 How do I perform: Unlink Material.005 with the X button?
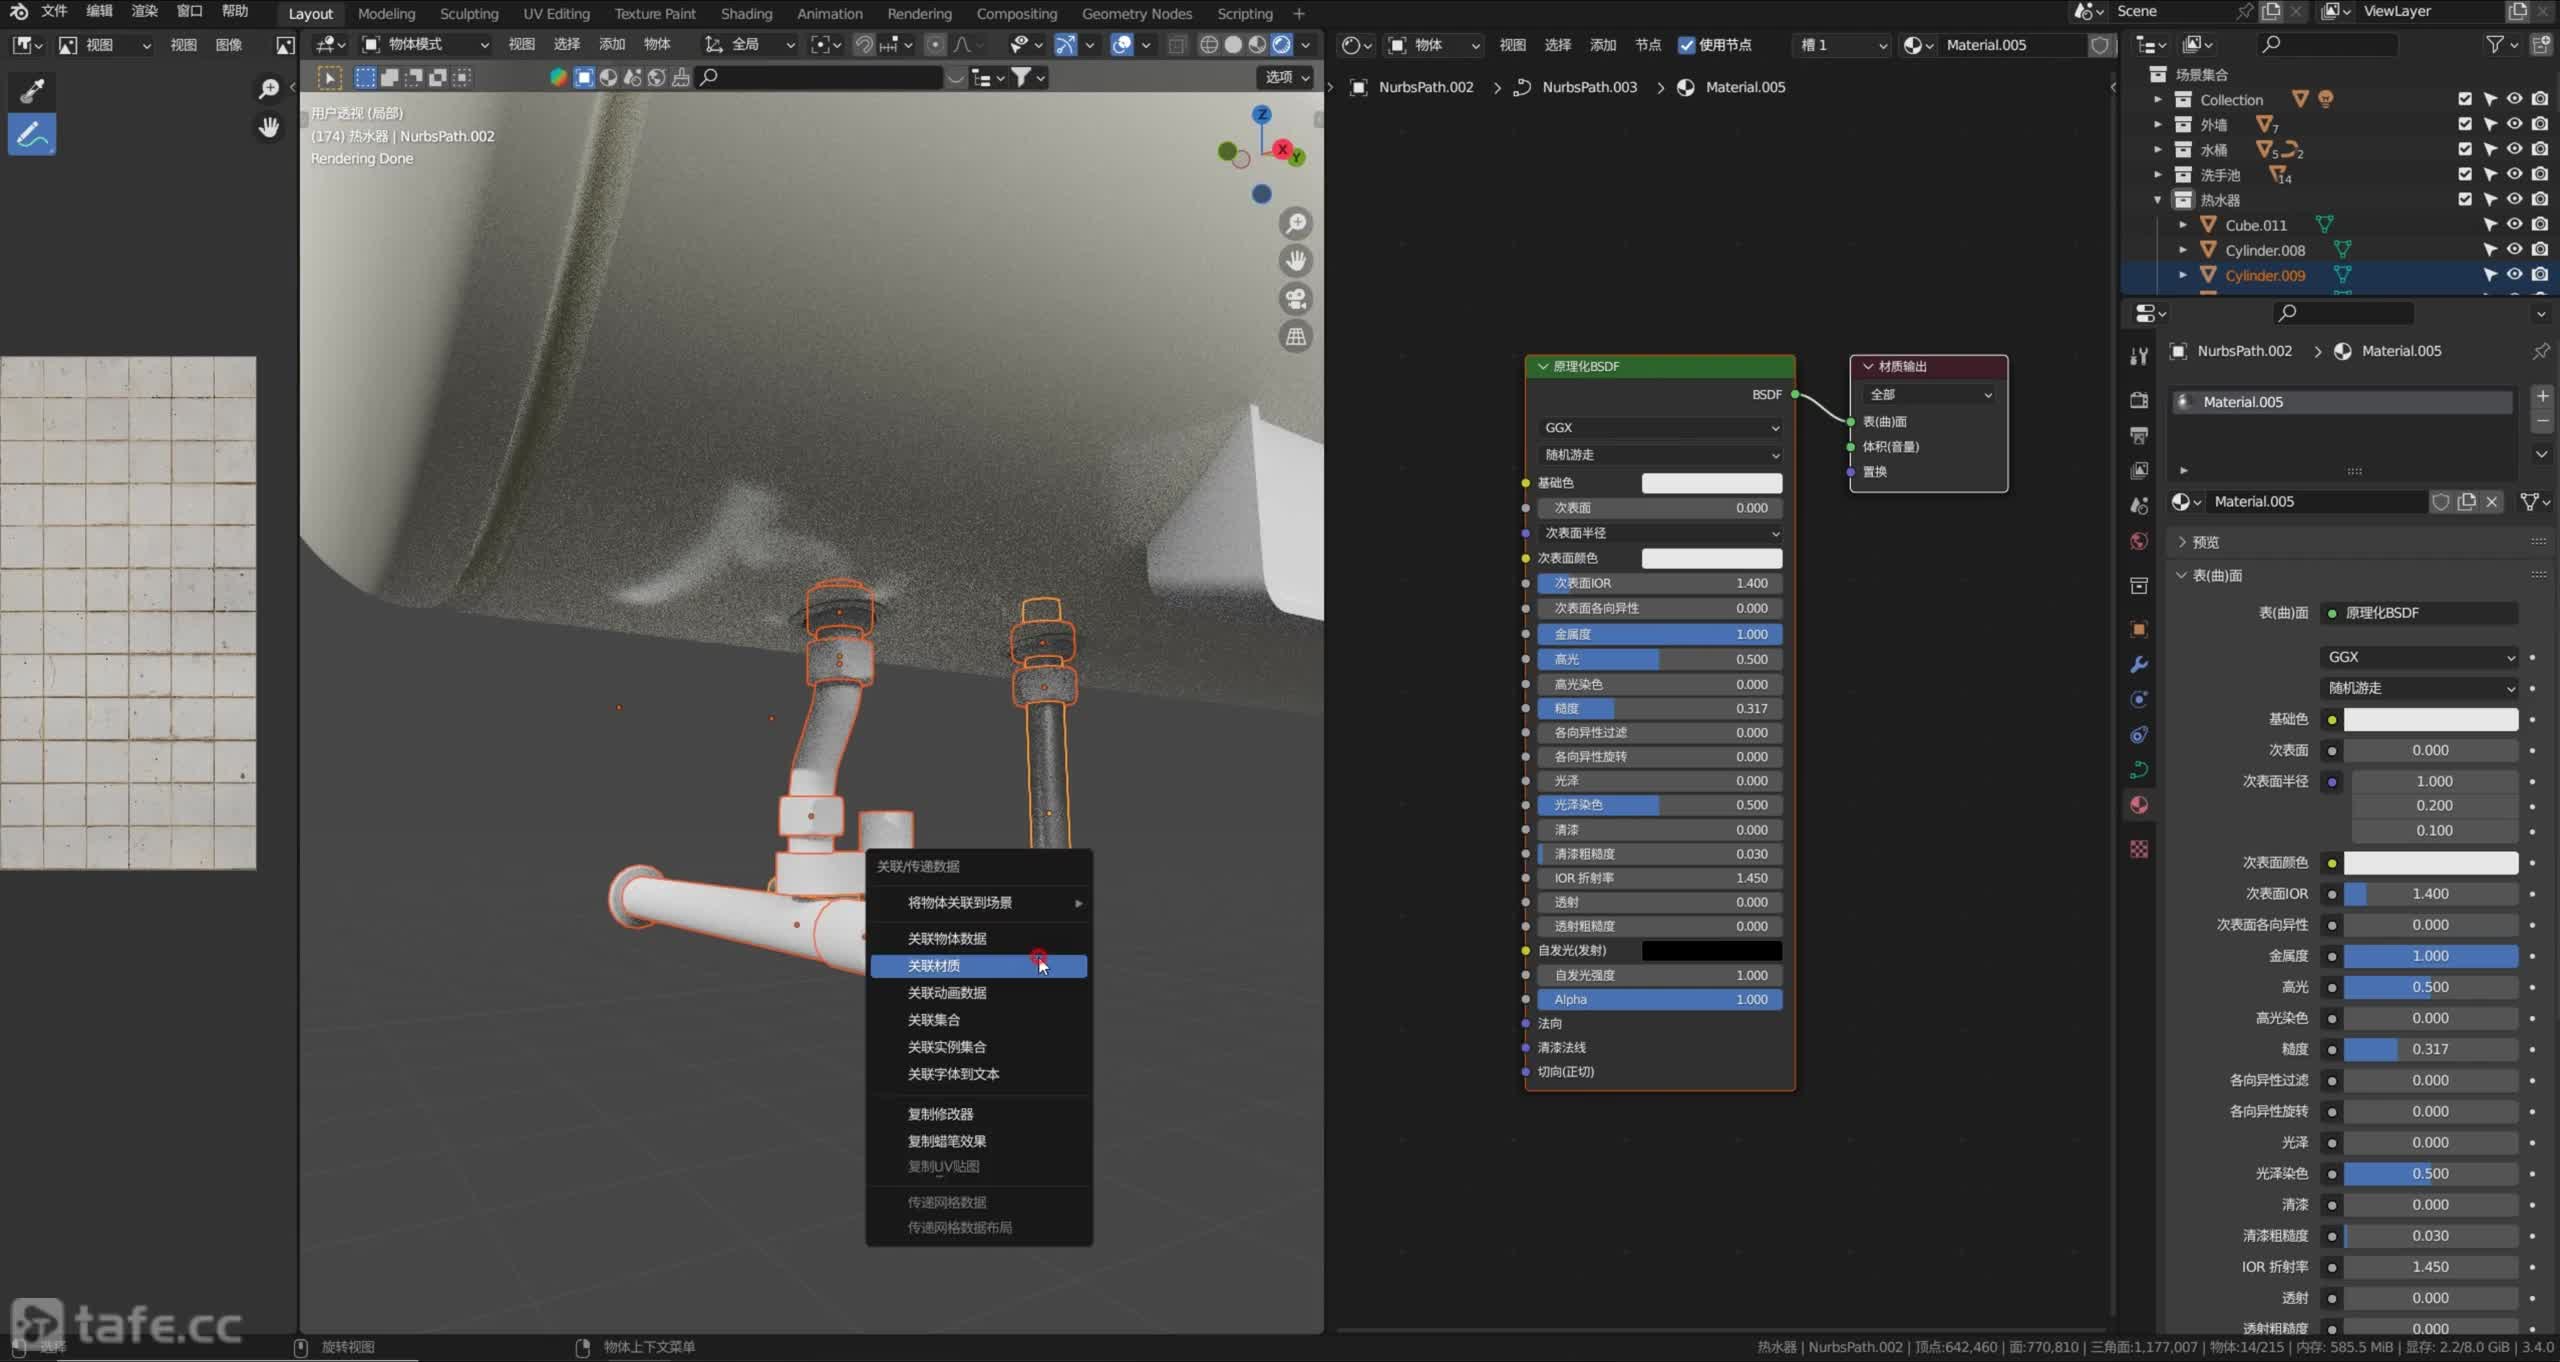[2492, 501]
